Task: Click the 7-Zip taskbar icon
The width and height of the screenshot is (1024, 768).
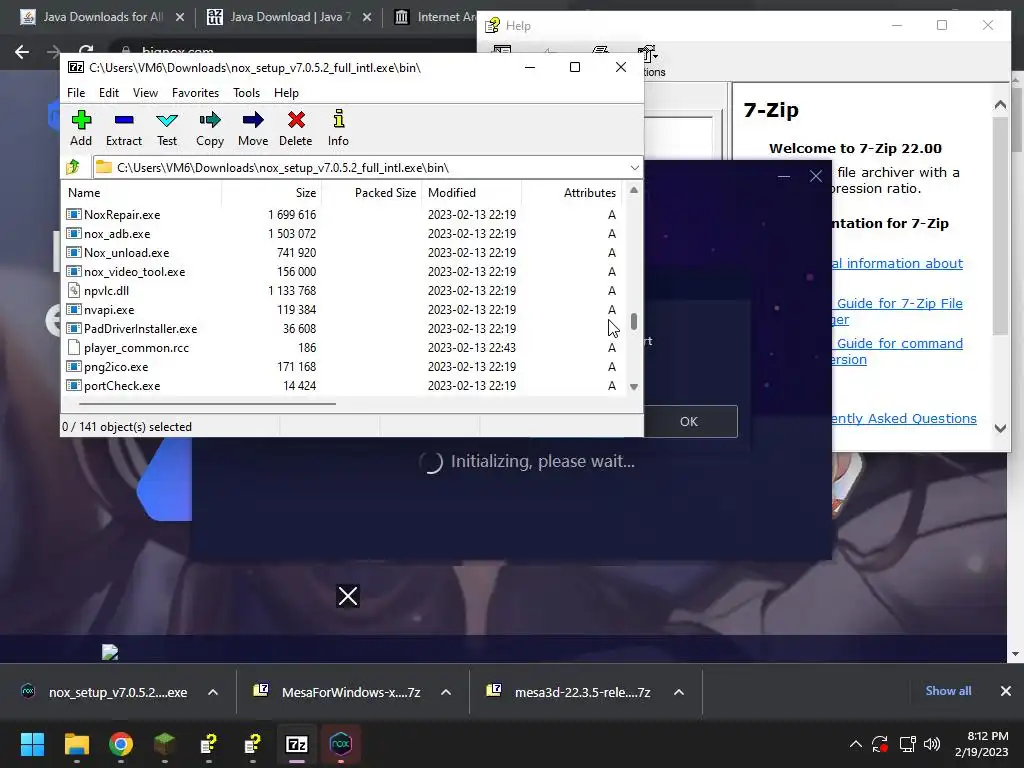Action: [x=296, y=744]
